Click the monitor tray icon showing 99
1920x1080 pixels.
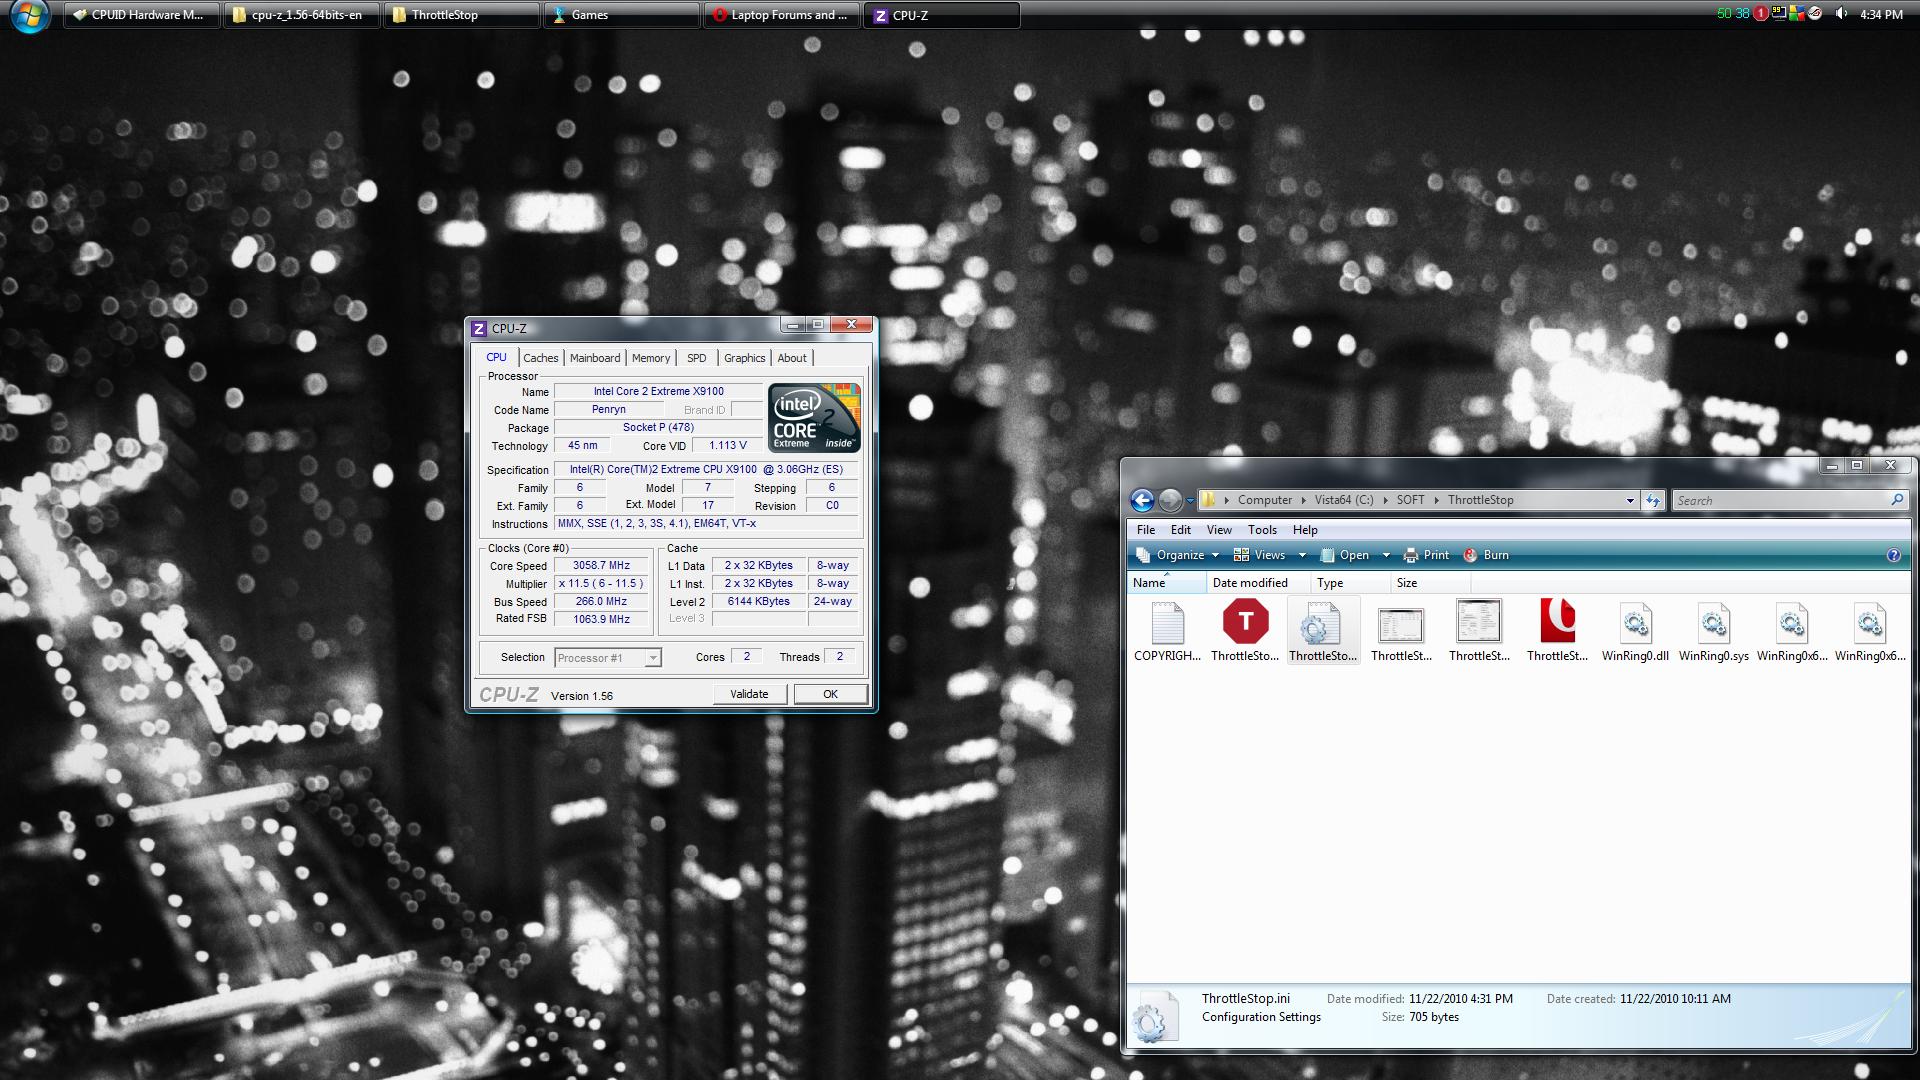pos(1779,14)
